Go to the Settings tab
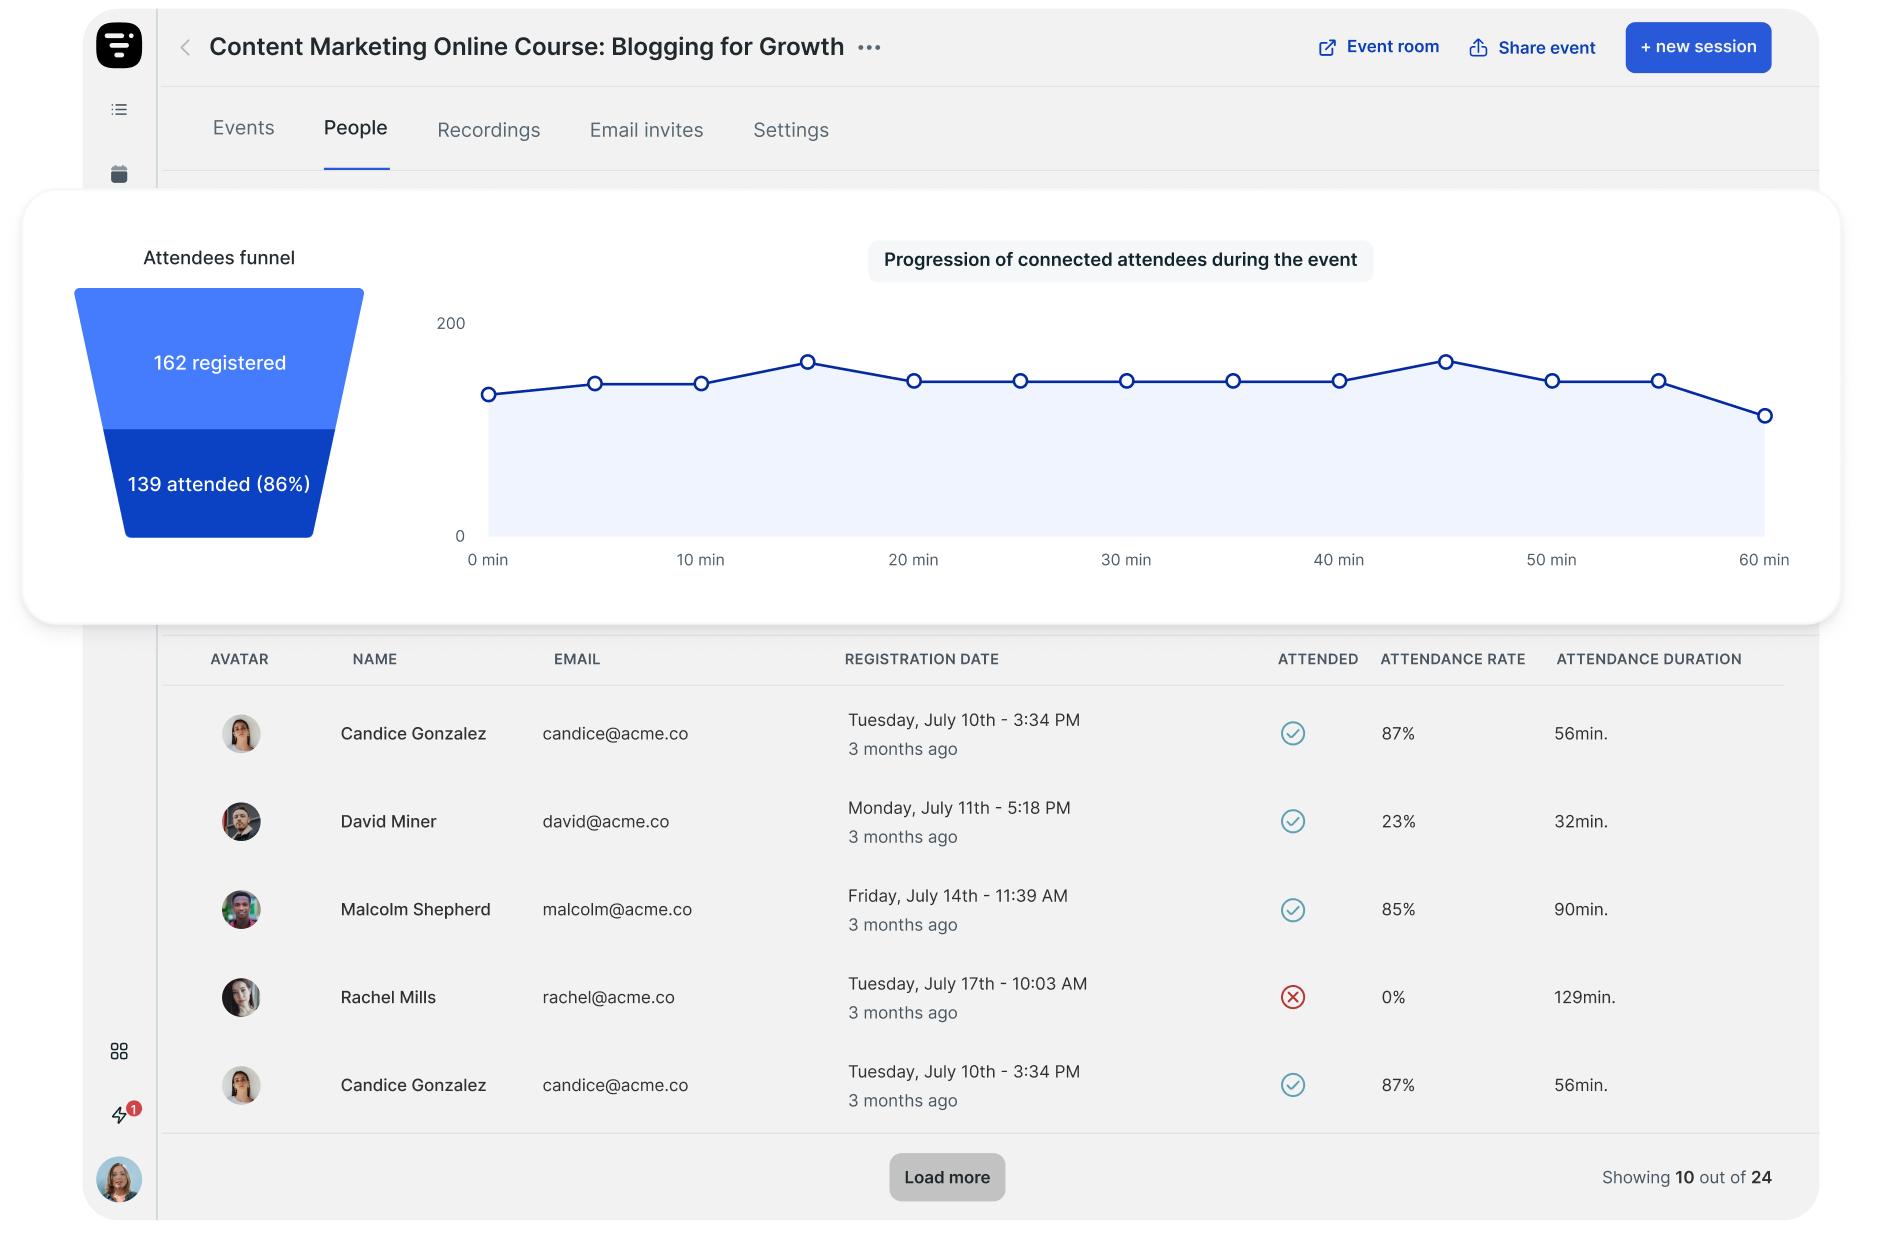This screenshot has height=1247, width=1902. click(x=790, y=130)
